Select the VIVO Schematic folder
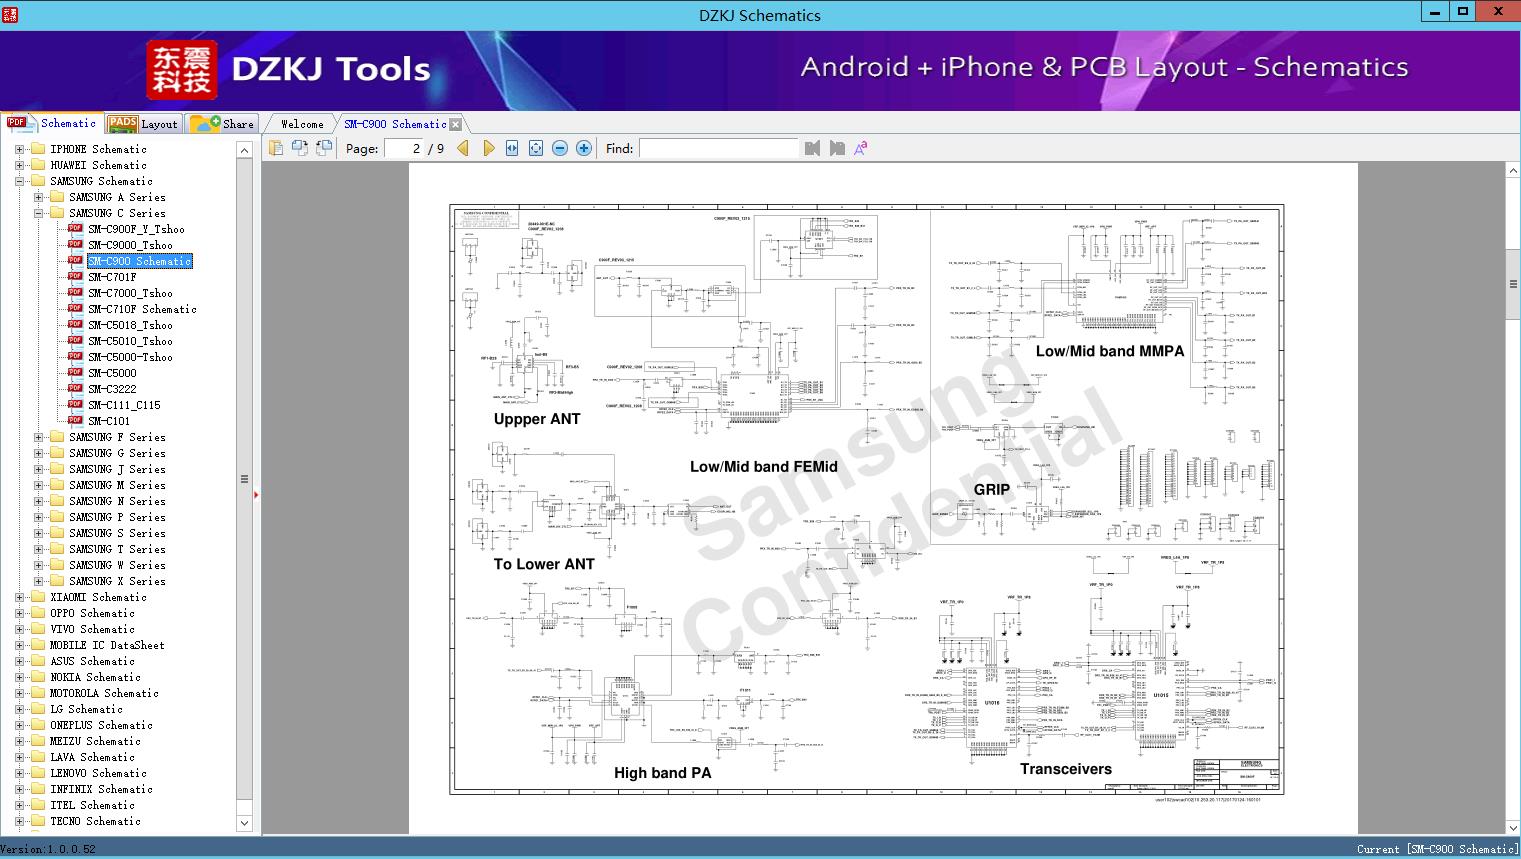This screenshot has width=1521, height=859. tap(92, 629)
